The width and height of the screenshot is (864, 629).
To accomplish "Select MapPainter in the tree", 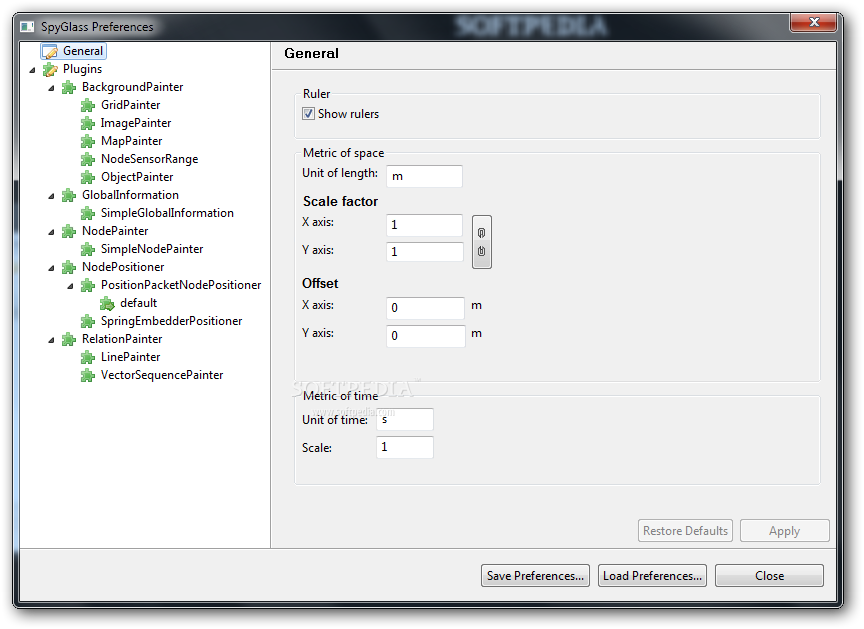I will (x=132, y=141).
